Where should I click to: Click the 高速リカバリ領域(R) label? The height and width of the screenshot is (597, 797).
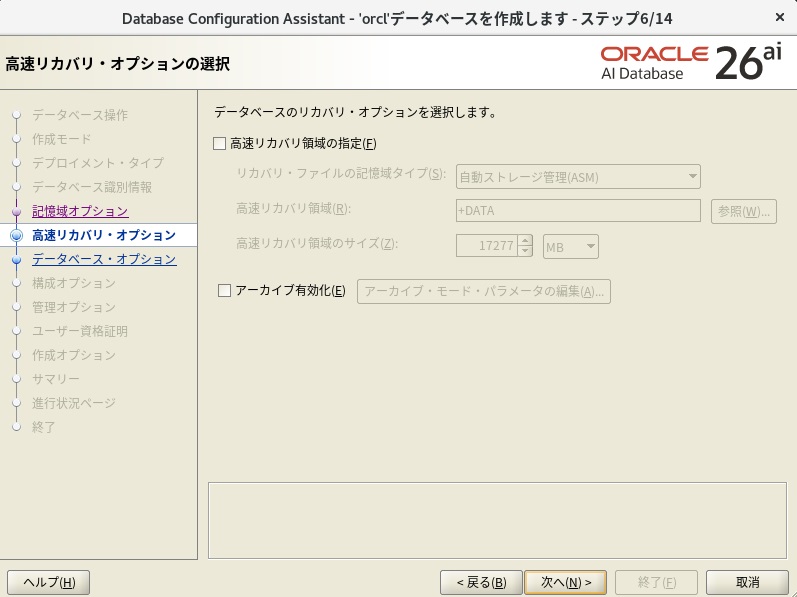click(293, 208)
